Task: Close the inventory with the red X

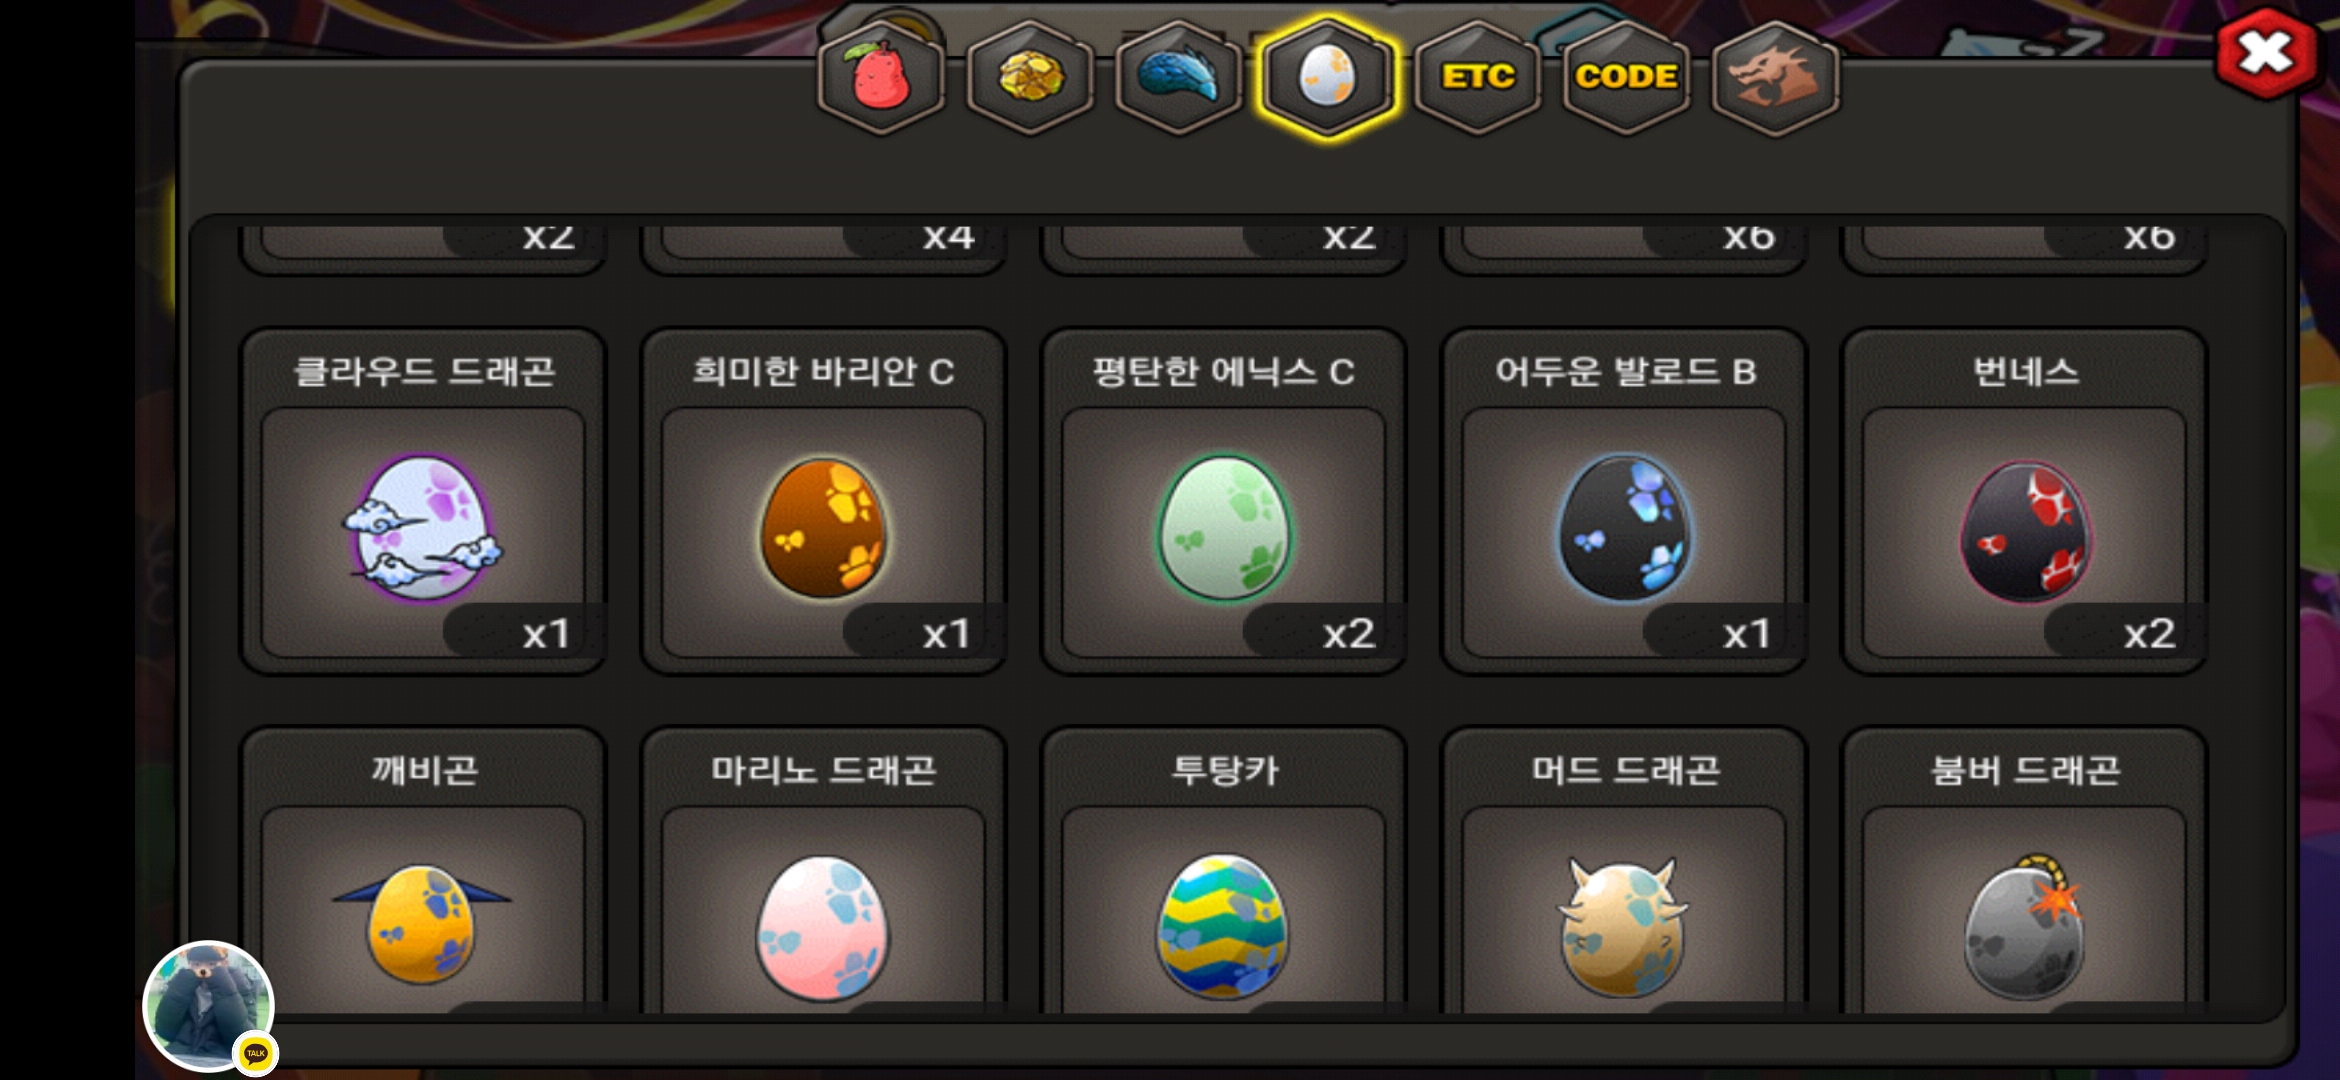Action: pos(2266,52)
